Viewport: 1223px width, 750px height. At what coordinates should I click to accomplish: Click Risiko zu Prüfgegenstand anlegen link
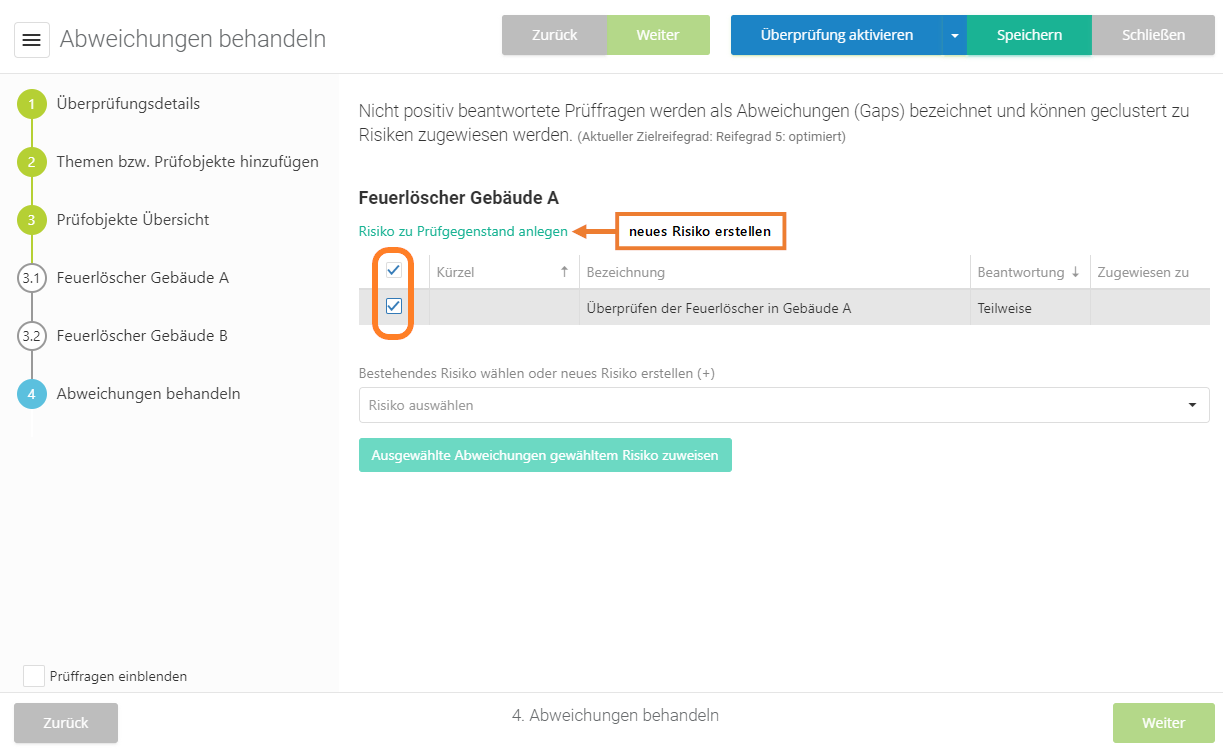[x=463, y=232]
